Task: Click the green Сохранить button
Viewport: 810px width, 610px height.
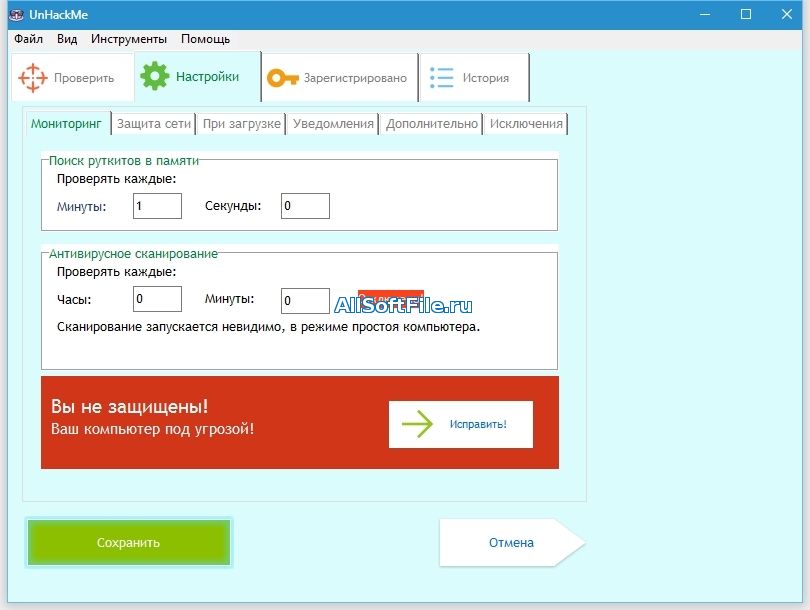Action: 129,542
